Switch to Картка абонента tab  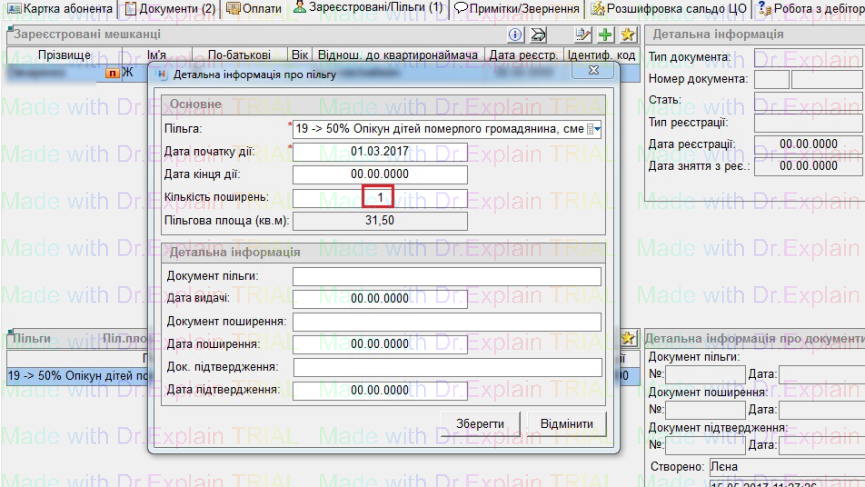pyautogui.click(x=60, y=8)
